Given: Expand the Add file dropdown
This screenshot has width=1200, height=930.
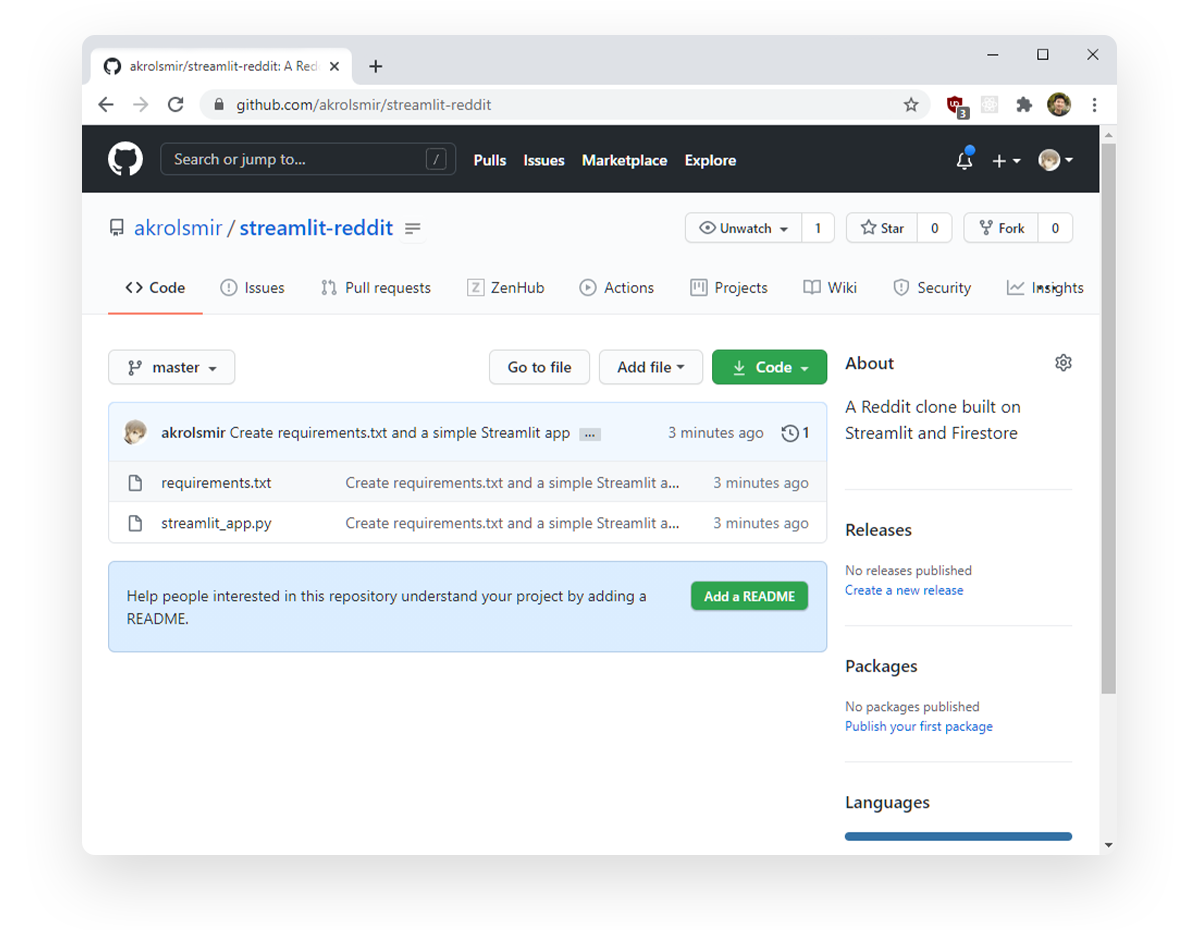Looking at the screenshot, I should pos(651,367).
